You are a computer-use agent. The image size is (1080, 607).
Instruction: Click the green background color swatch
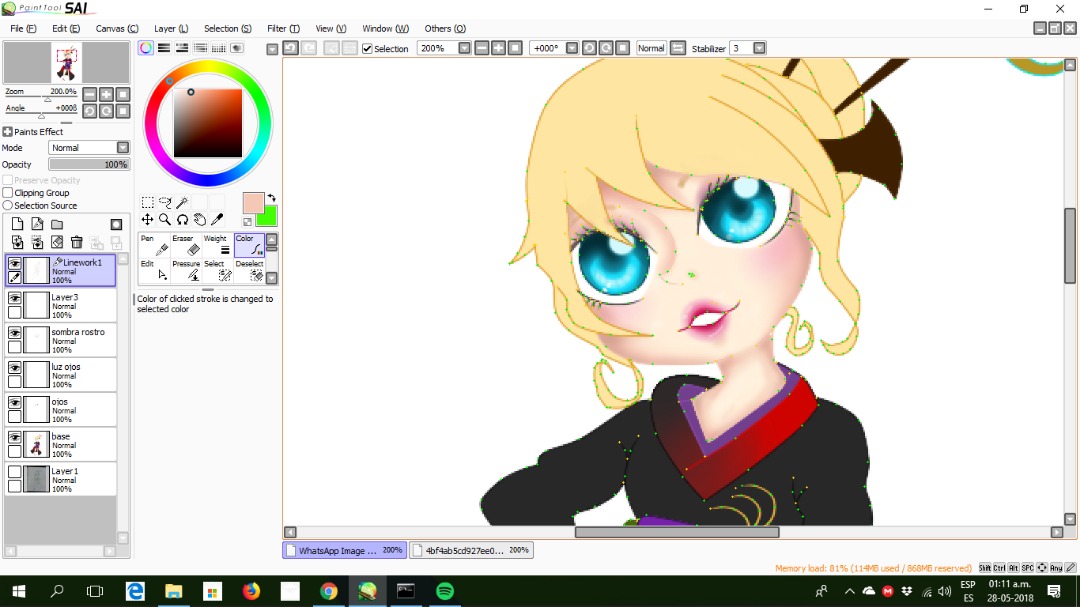268,217
